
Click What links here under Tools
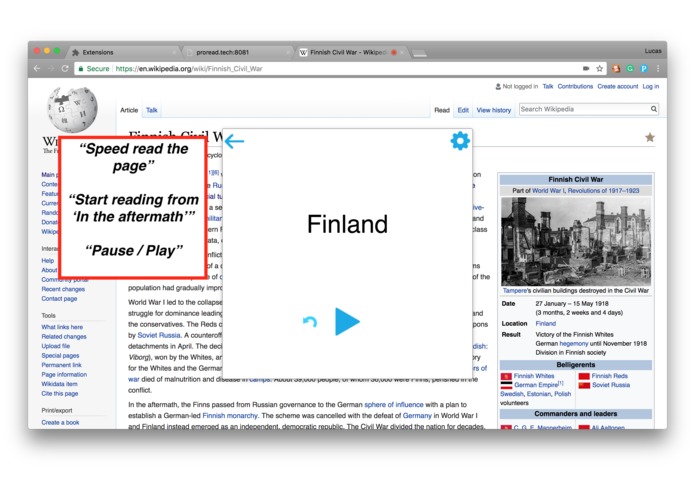click(x=62, y=327)
